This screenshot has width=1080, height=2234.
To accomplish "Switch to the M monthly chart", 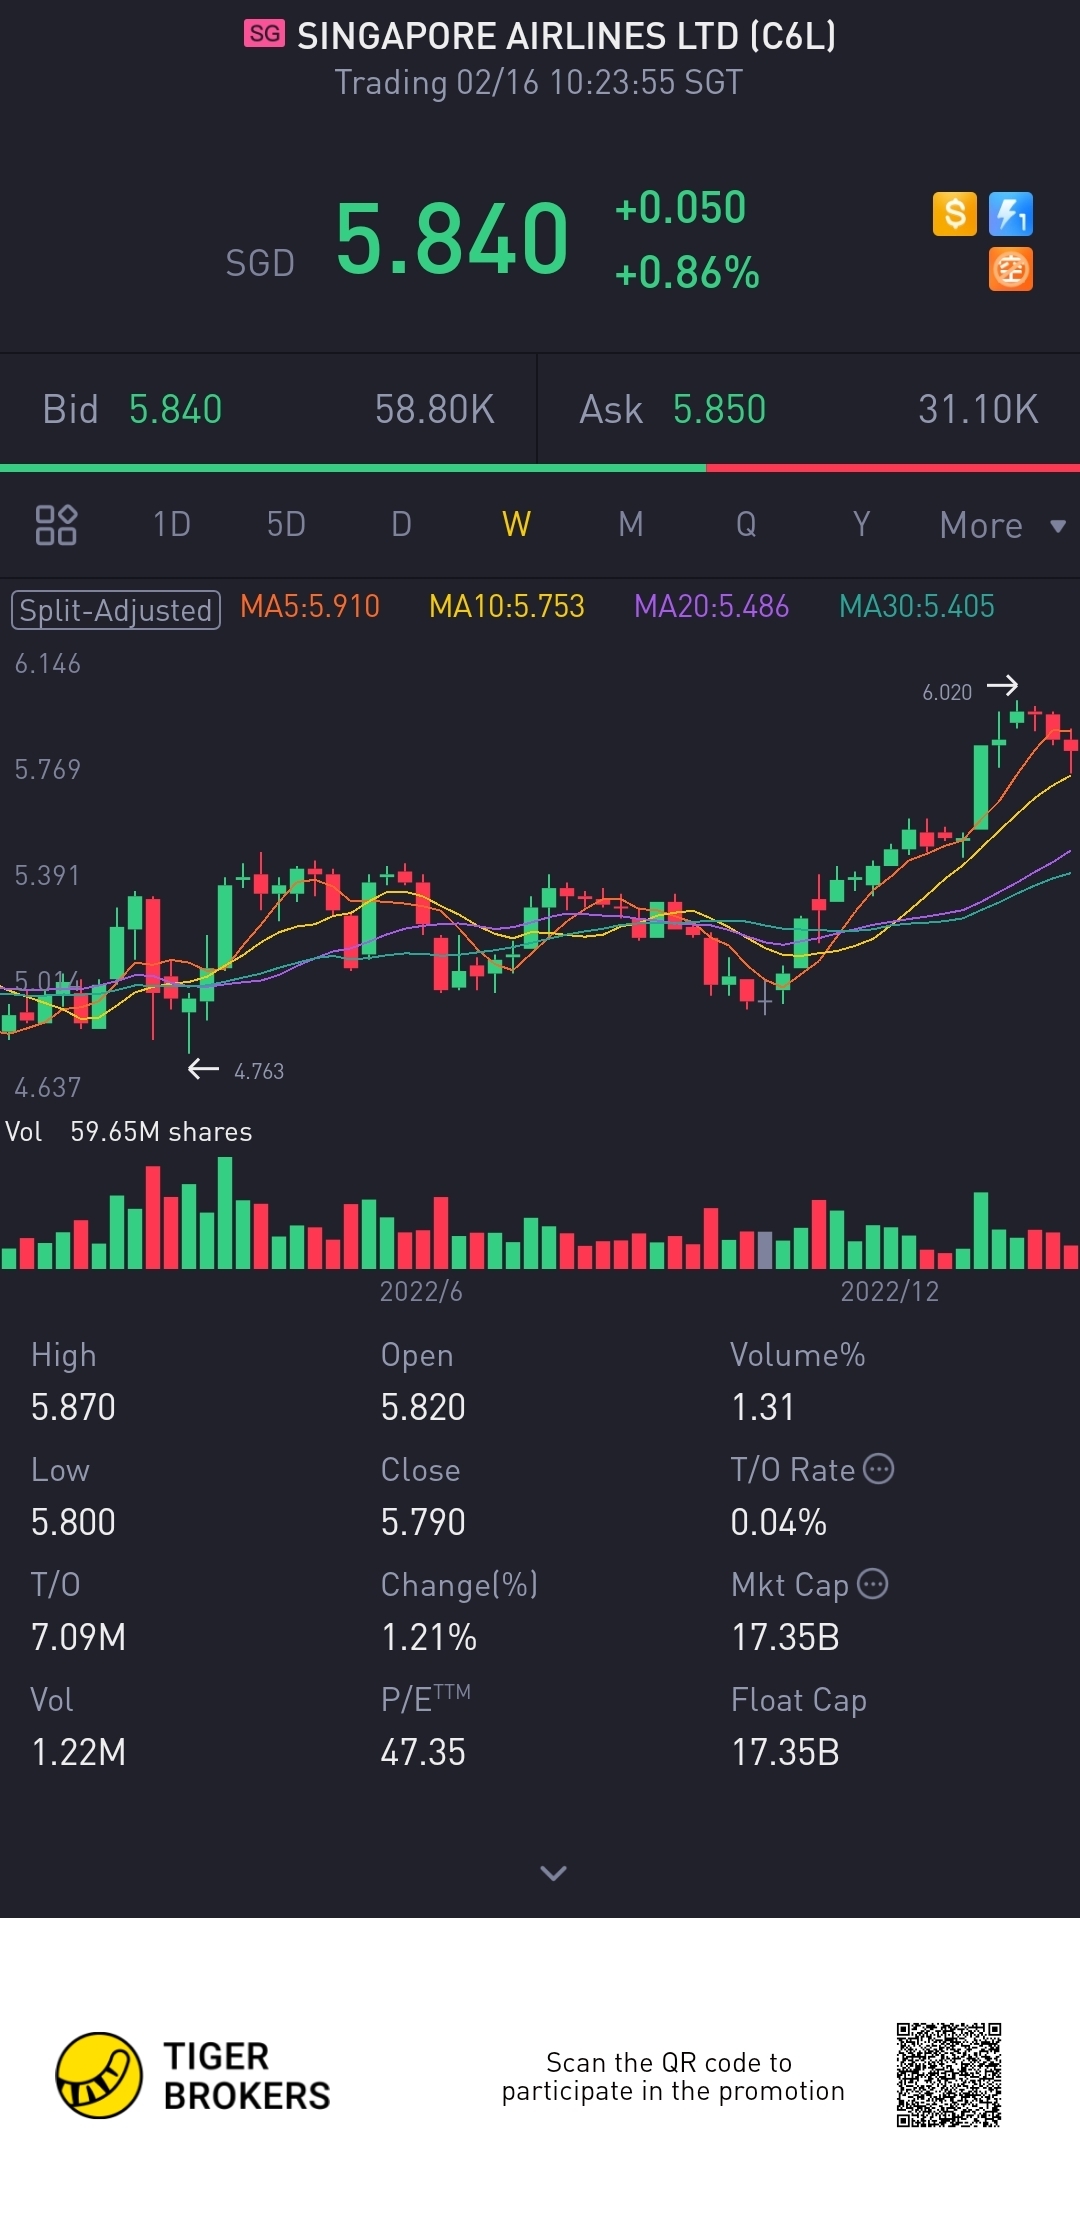I will pos(631,524).
